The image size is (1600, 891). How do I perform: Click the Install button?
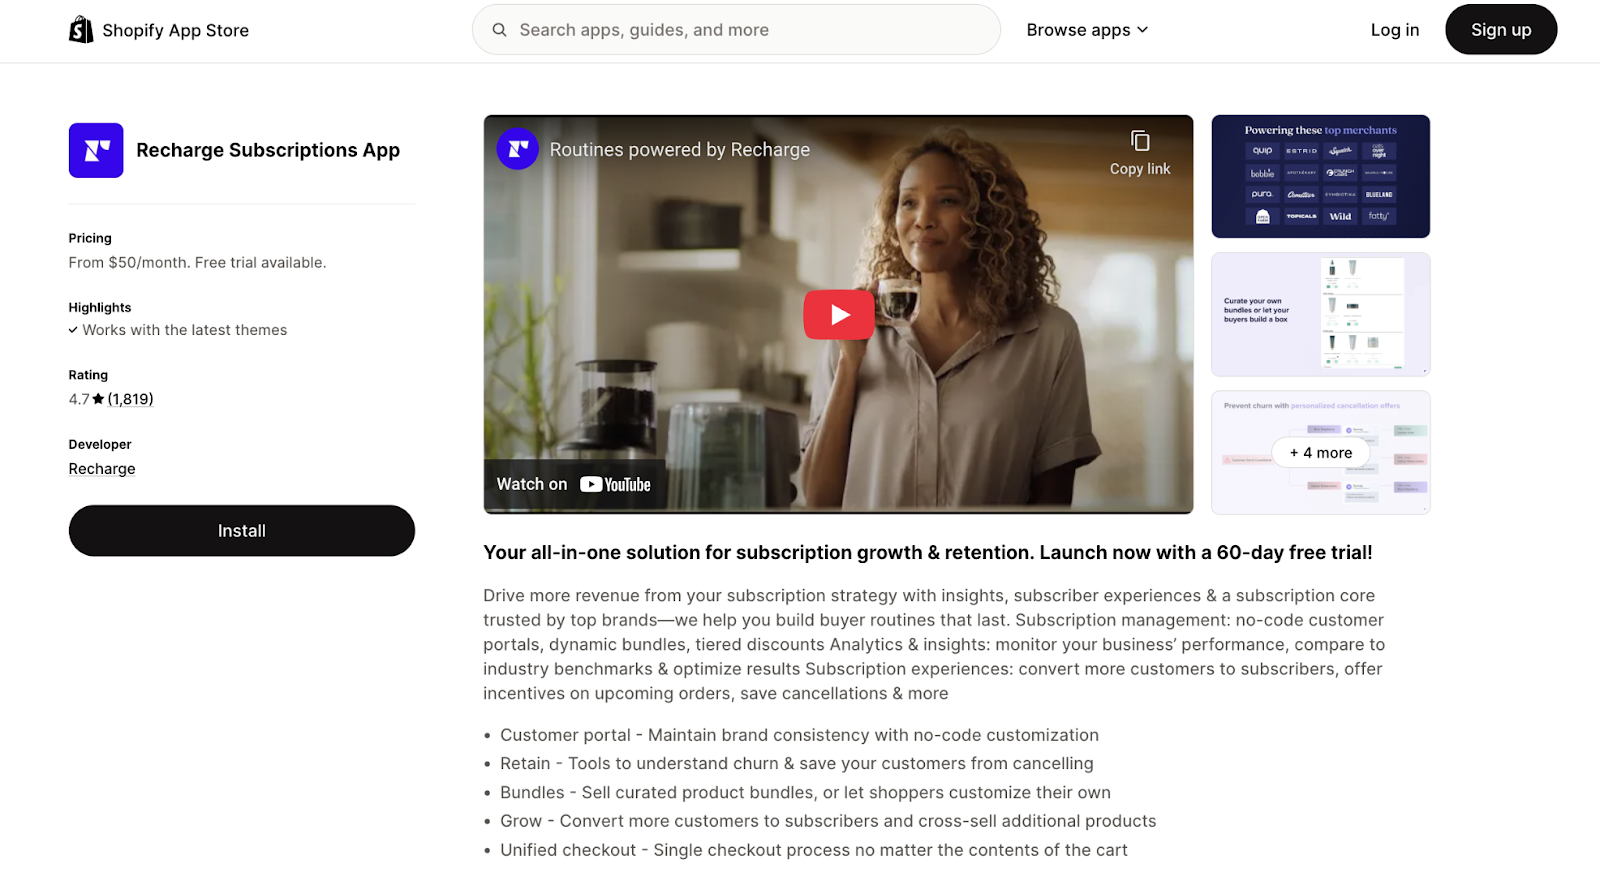(242, 531)
